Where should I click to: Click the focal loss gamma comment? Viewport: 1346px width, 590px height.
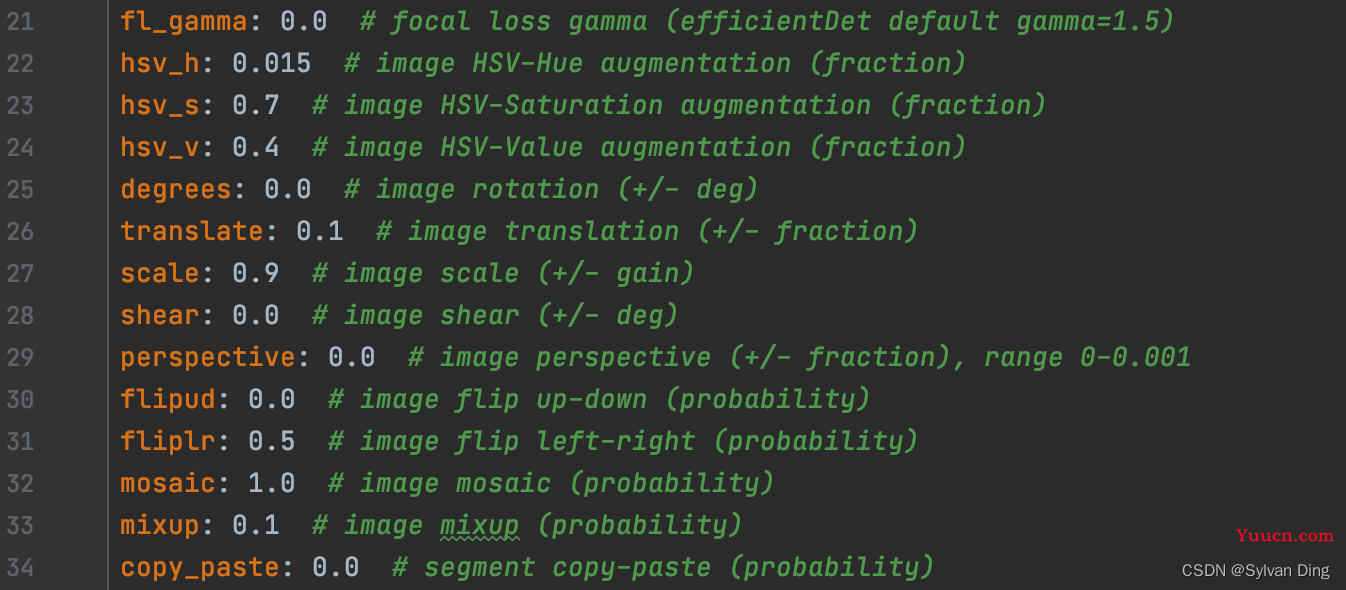coord(782,21)
